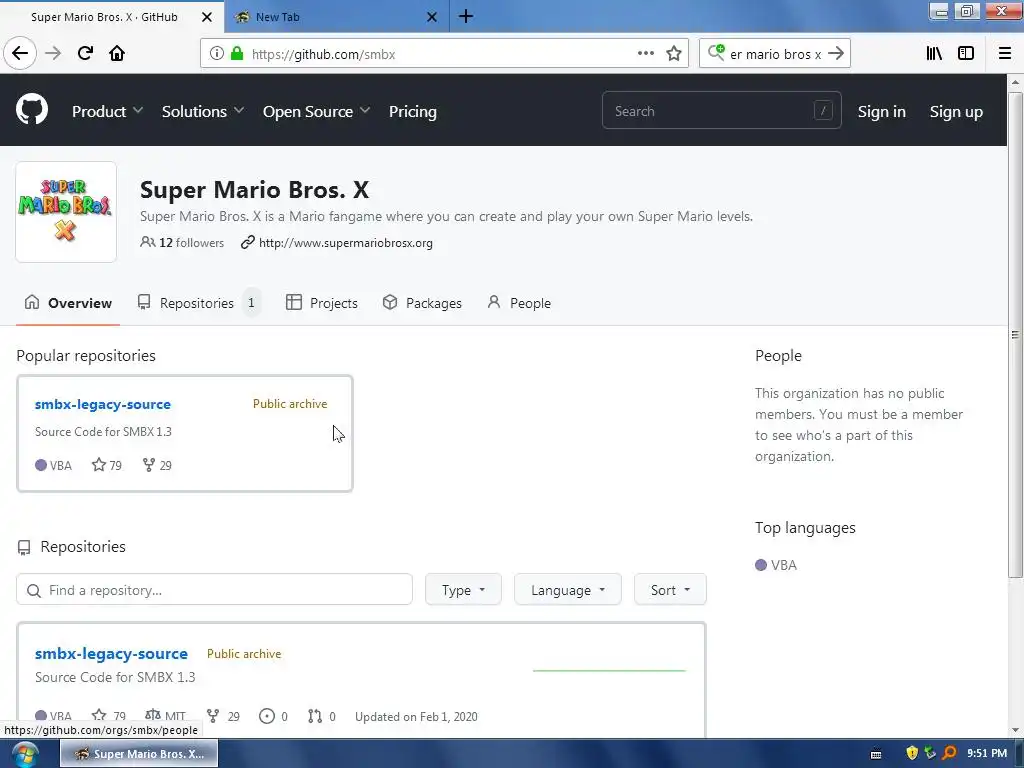1024x768 pixels.
Task: Click the keyboard icon in system tray
Action: point(876,754)
